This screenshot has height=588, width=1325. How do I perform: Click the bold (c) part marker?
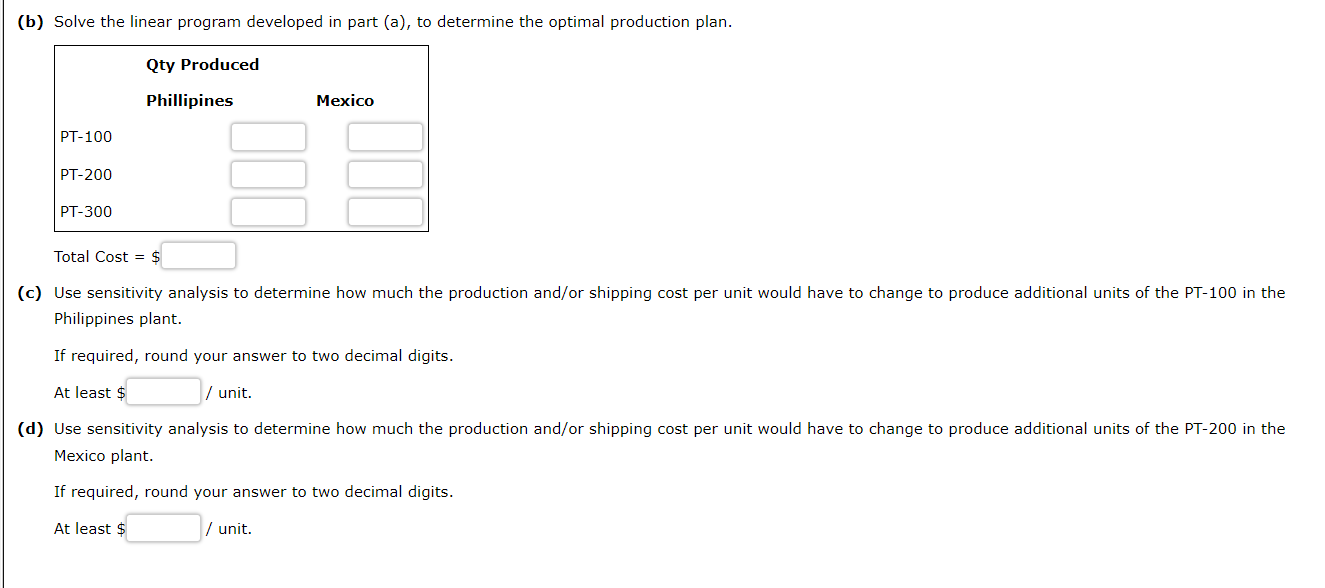click(30, 293)
